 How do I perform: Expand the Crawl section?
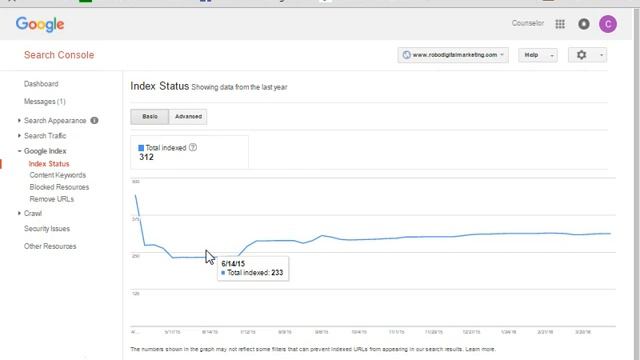[19, 213]
